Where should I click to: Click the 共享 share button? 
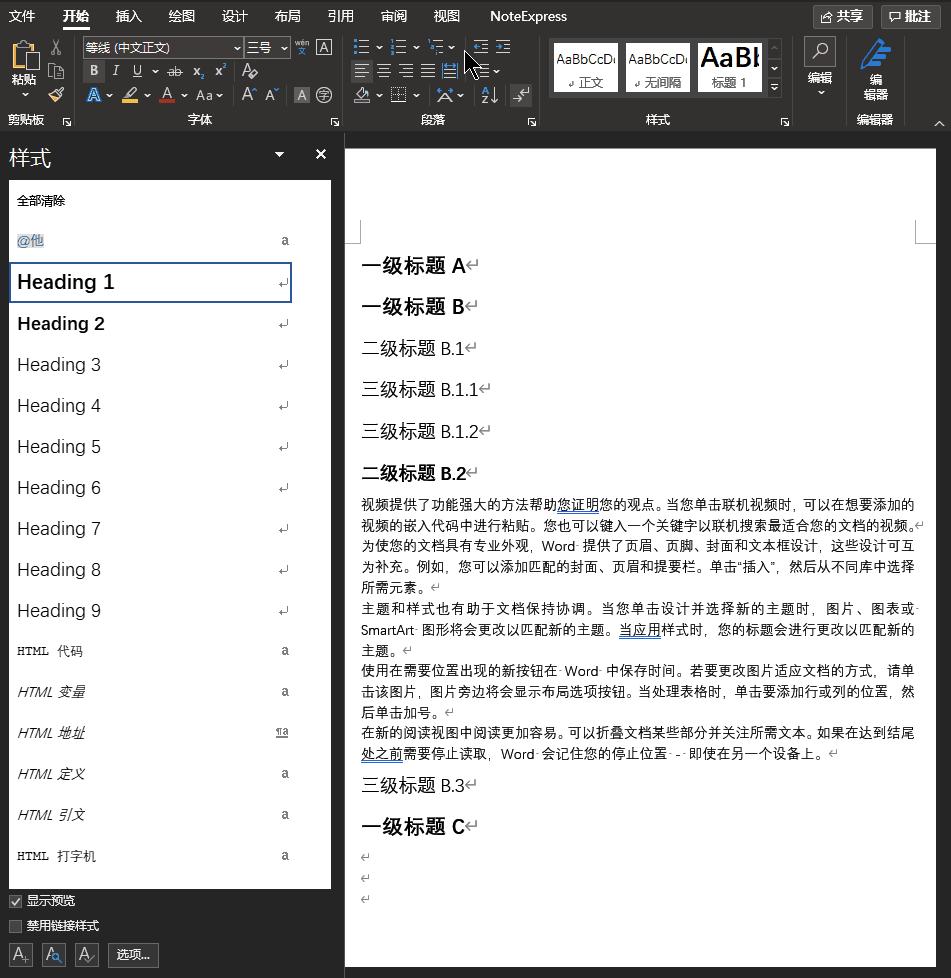(x=842, y=16)
